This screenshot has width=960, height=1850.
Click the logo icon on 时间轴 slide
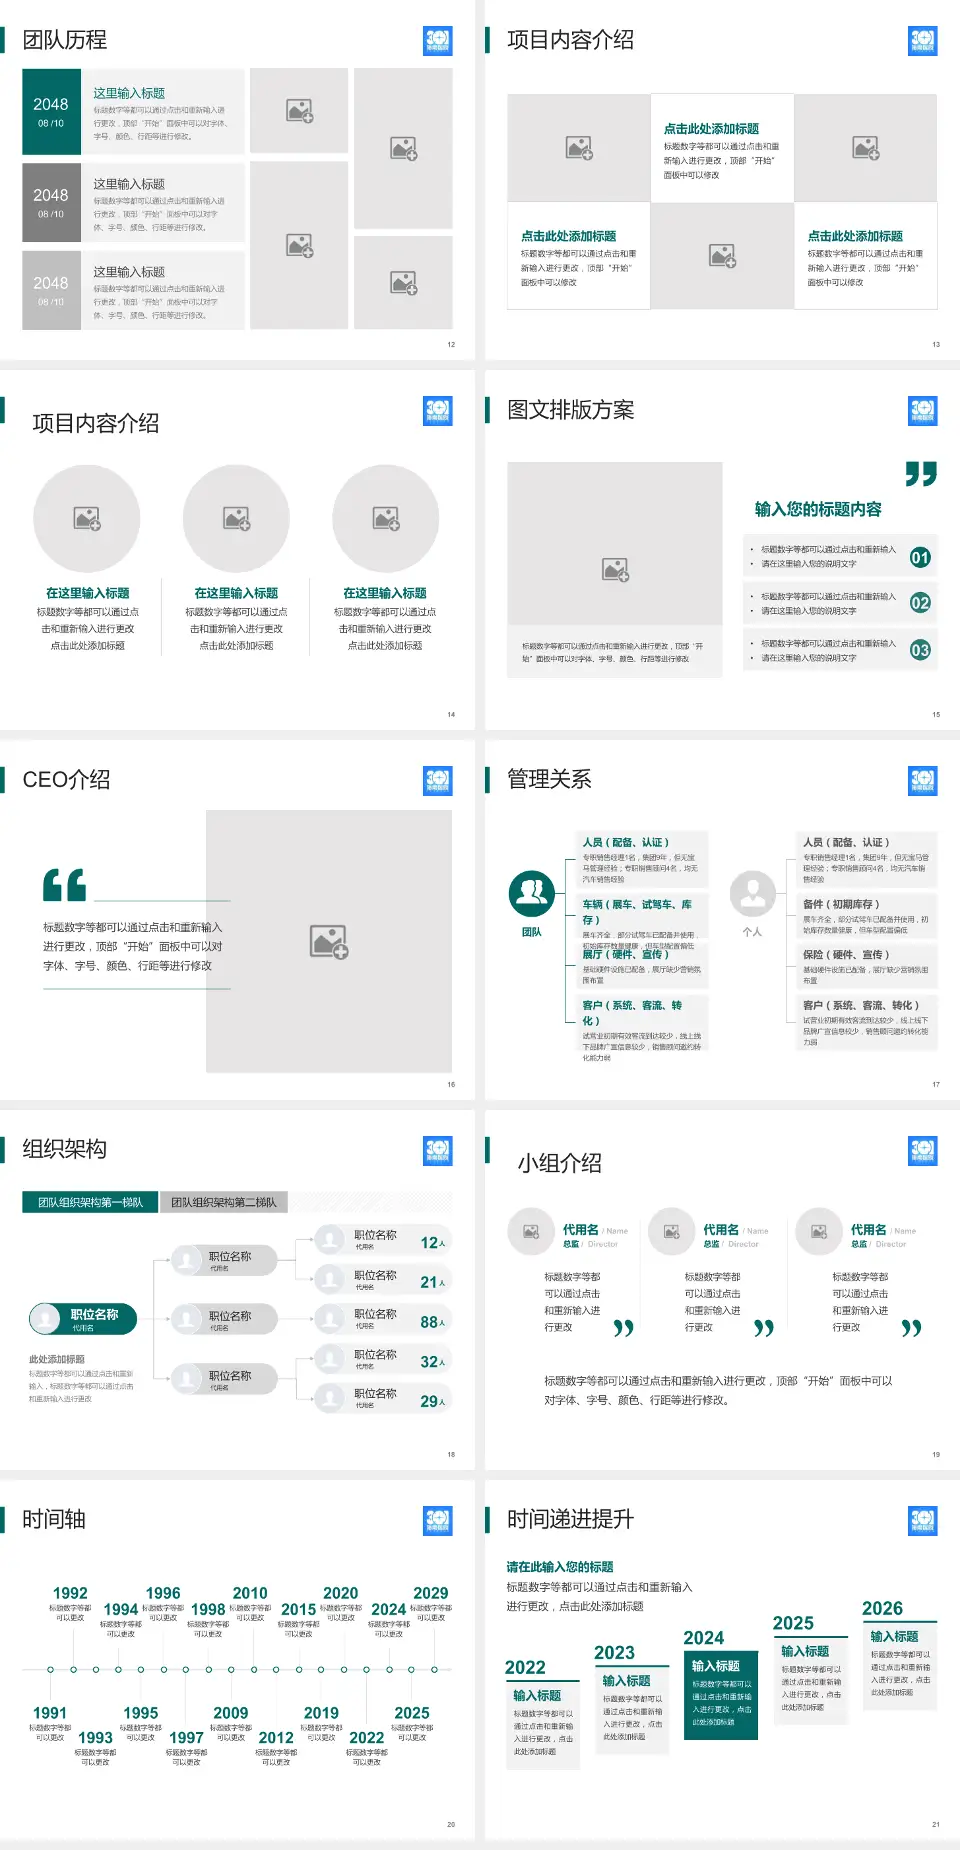437,1521
